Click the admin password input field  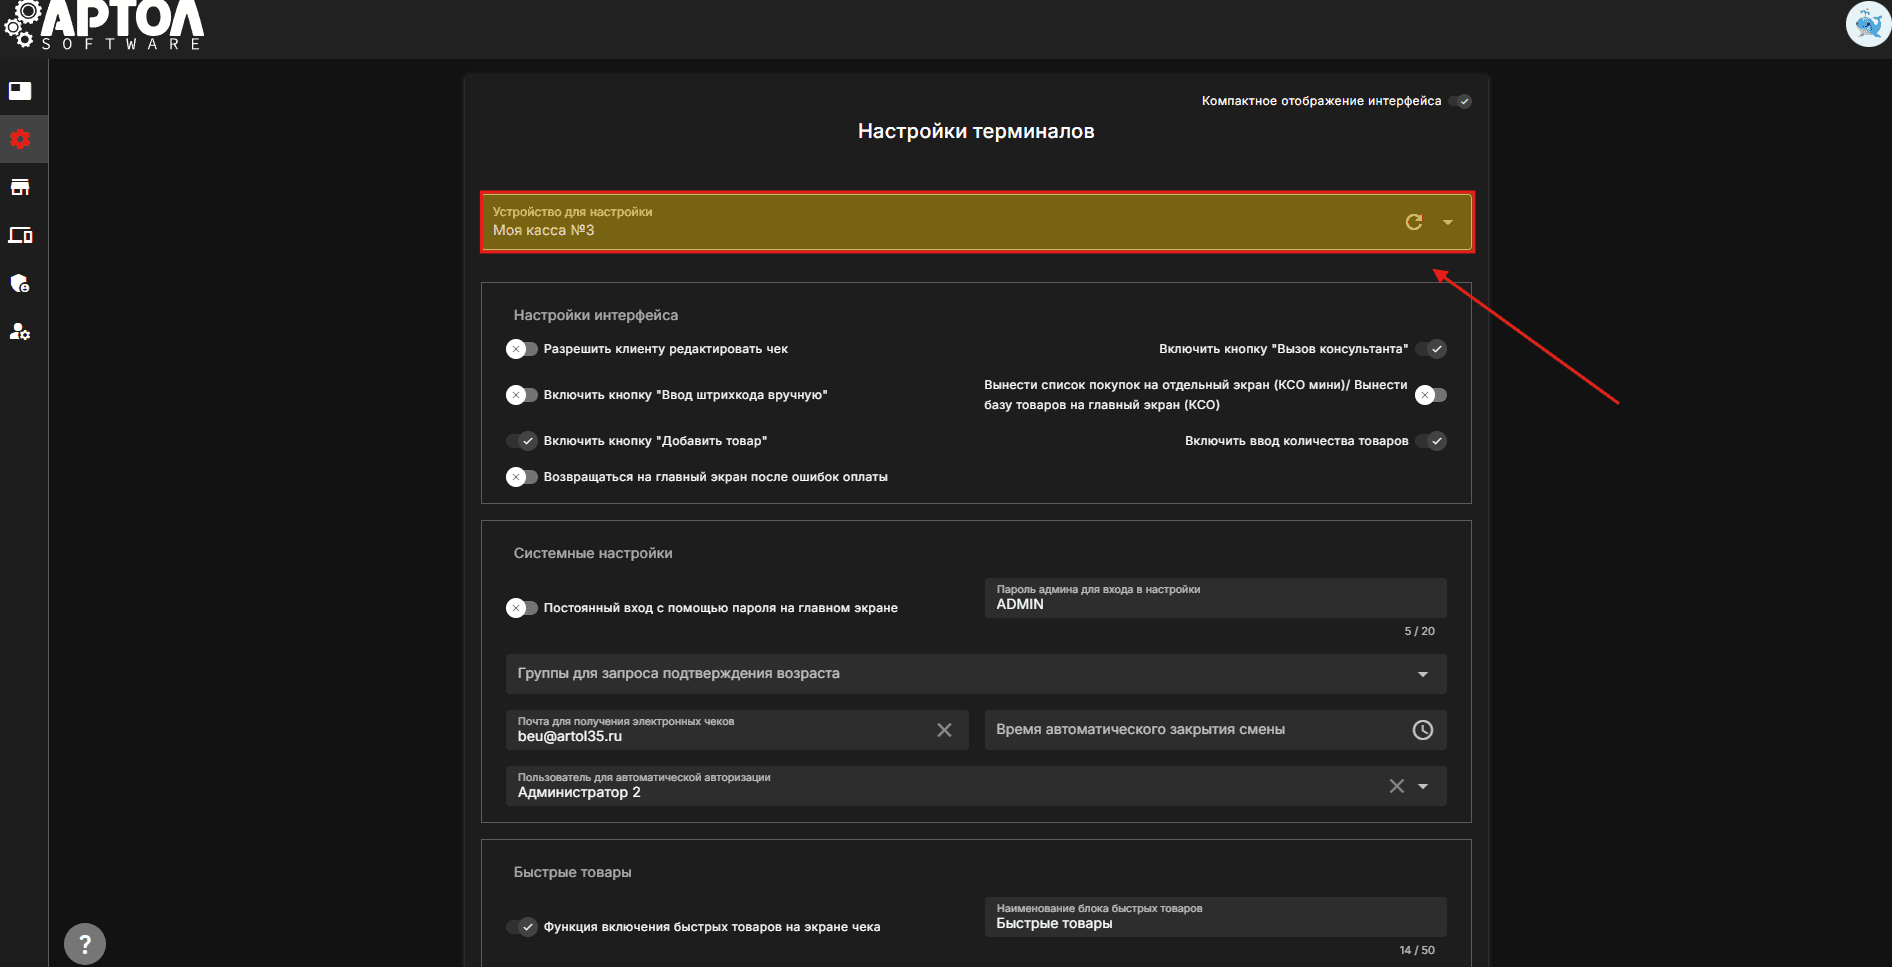point(1215,598)
